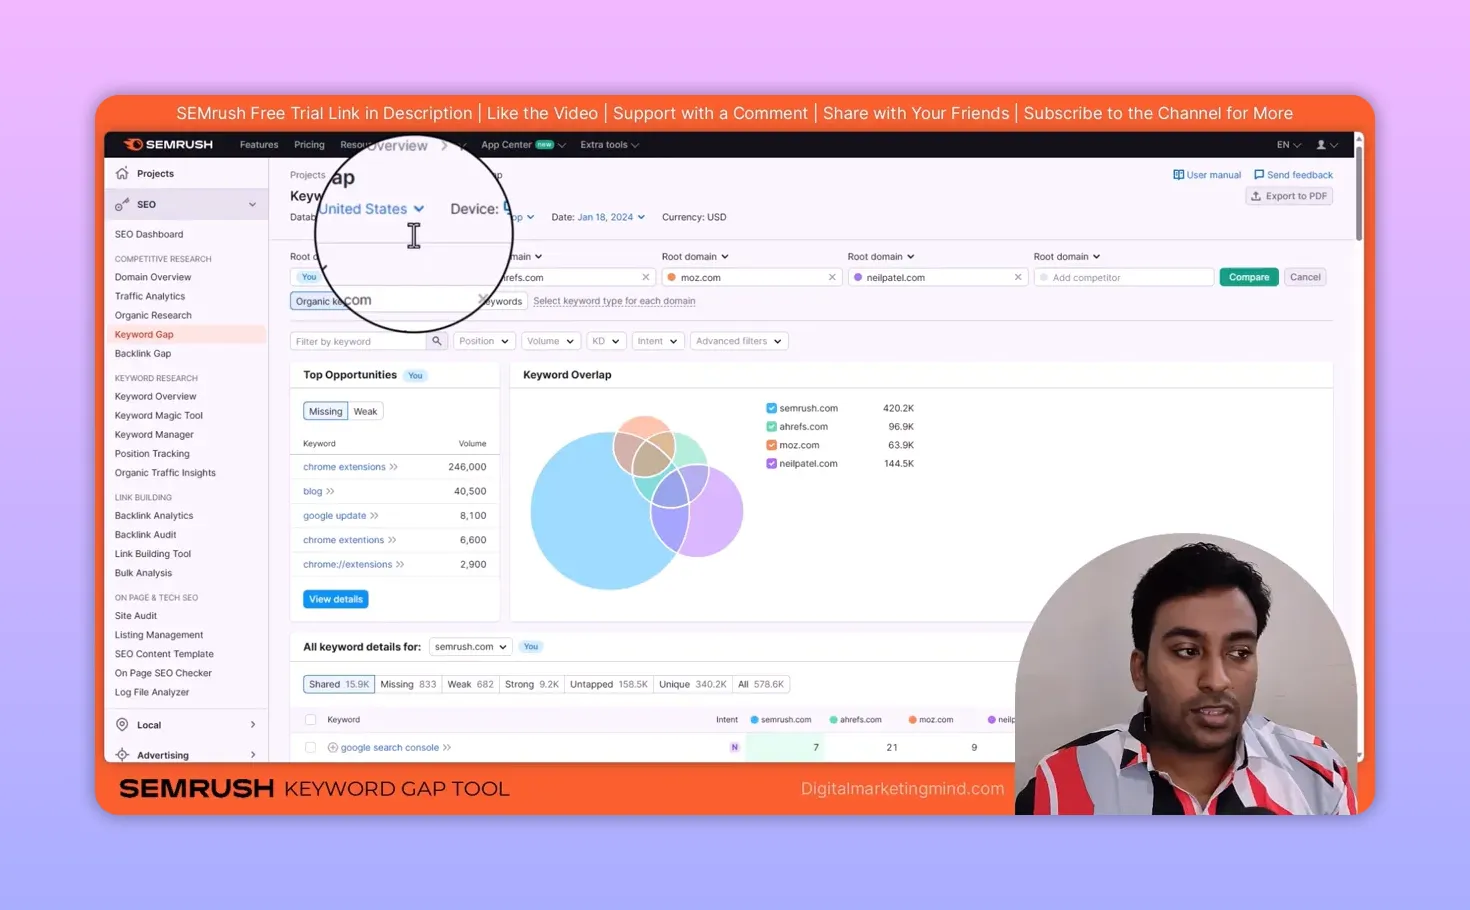Open semrush.com domain selector dropdown
This screenshot has width=1470, height=910.
point(470,647)
